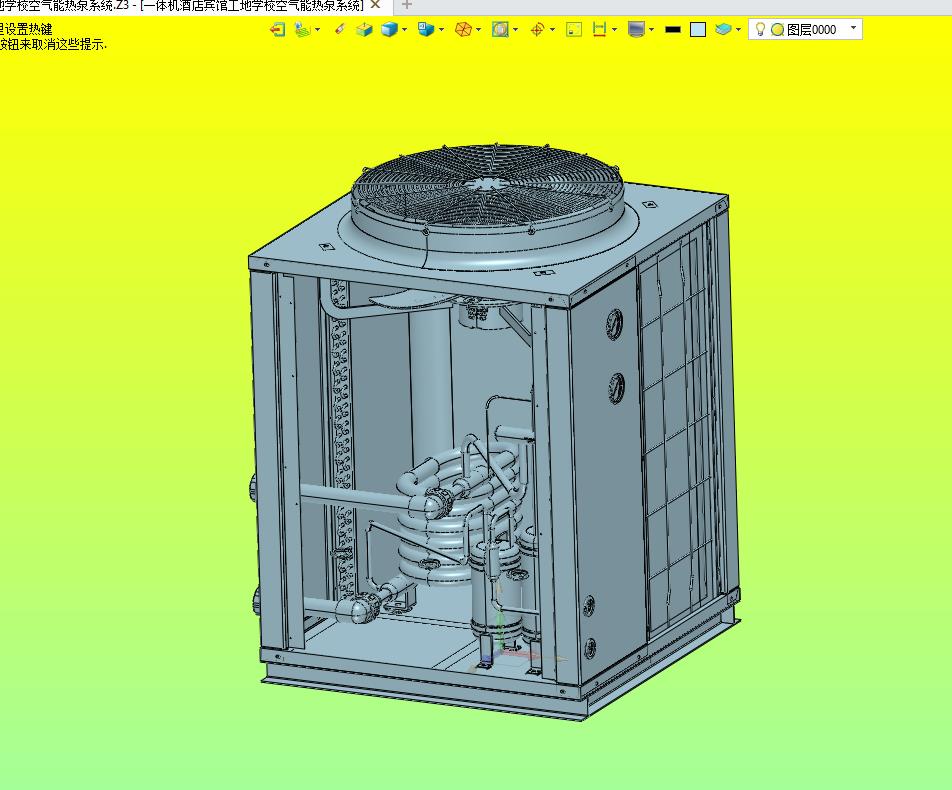
Task: Expand the dimension measure dropdown arrow
Action: click(615, 29)
